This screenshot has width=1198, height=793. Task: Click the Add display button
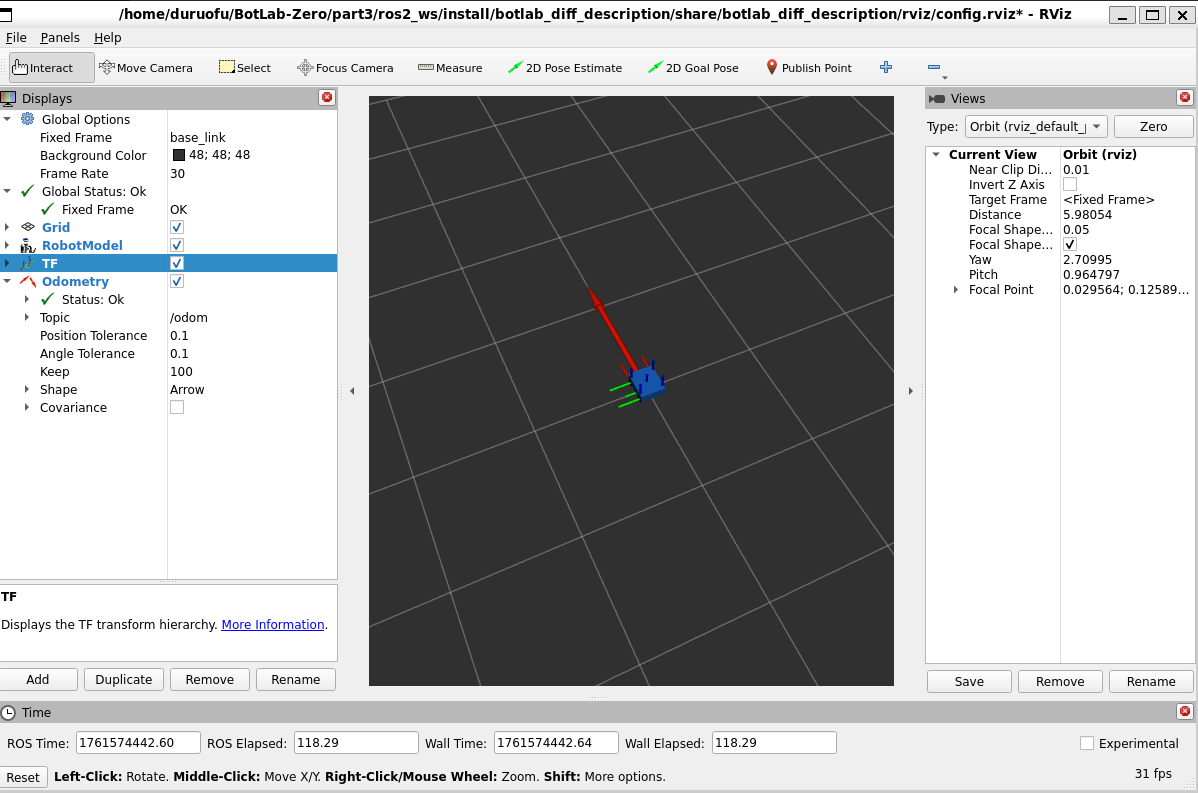tap(38, 680)
